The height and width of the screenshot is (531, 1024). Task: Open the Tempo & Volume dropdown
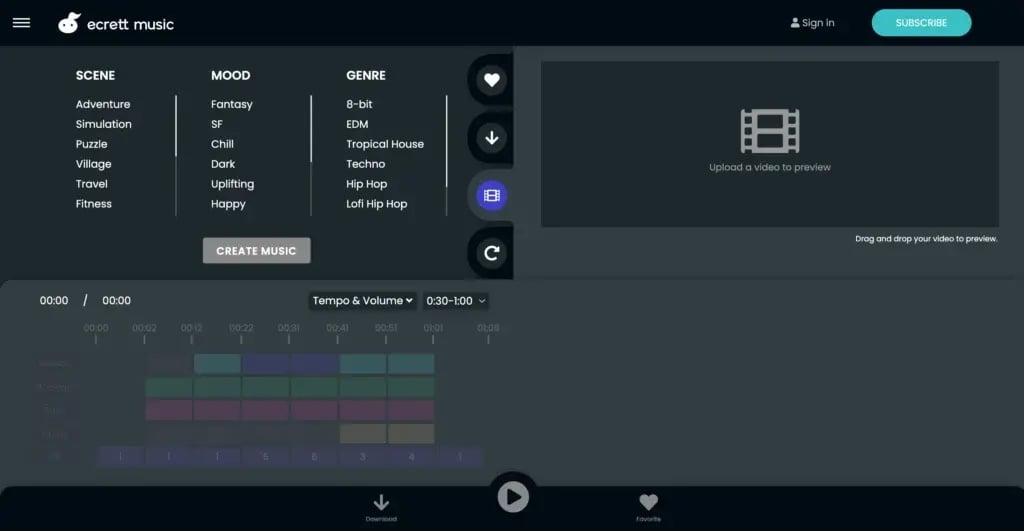363,300
